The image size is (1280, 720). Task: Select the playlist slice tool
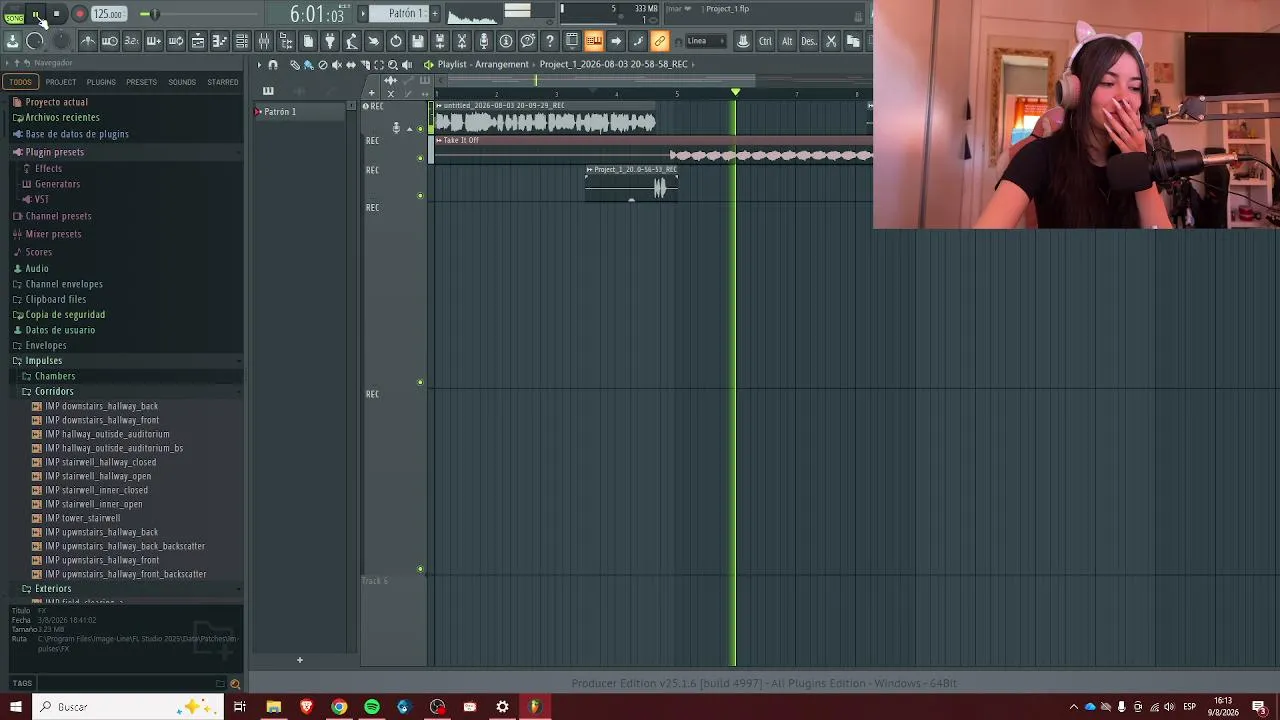364,65
